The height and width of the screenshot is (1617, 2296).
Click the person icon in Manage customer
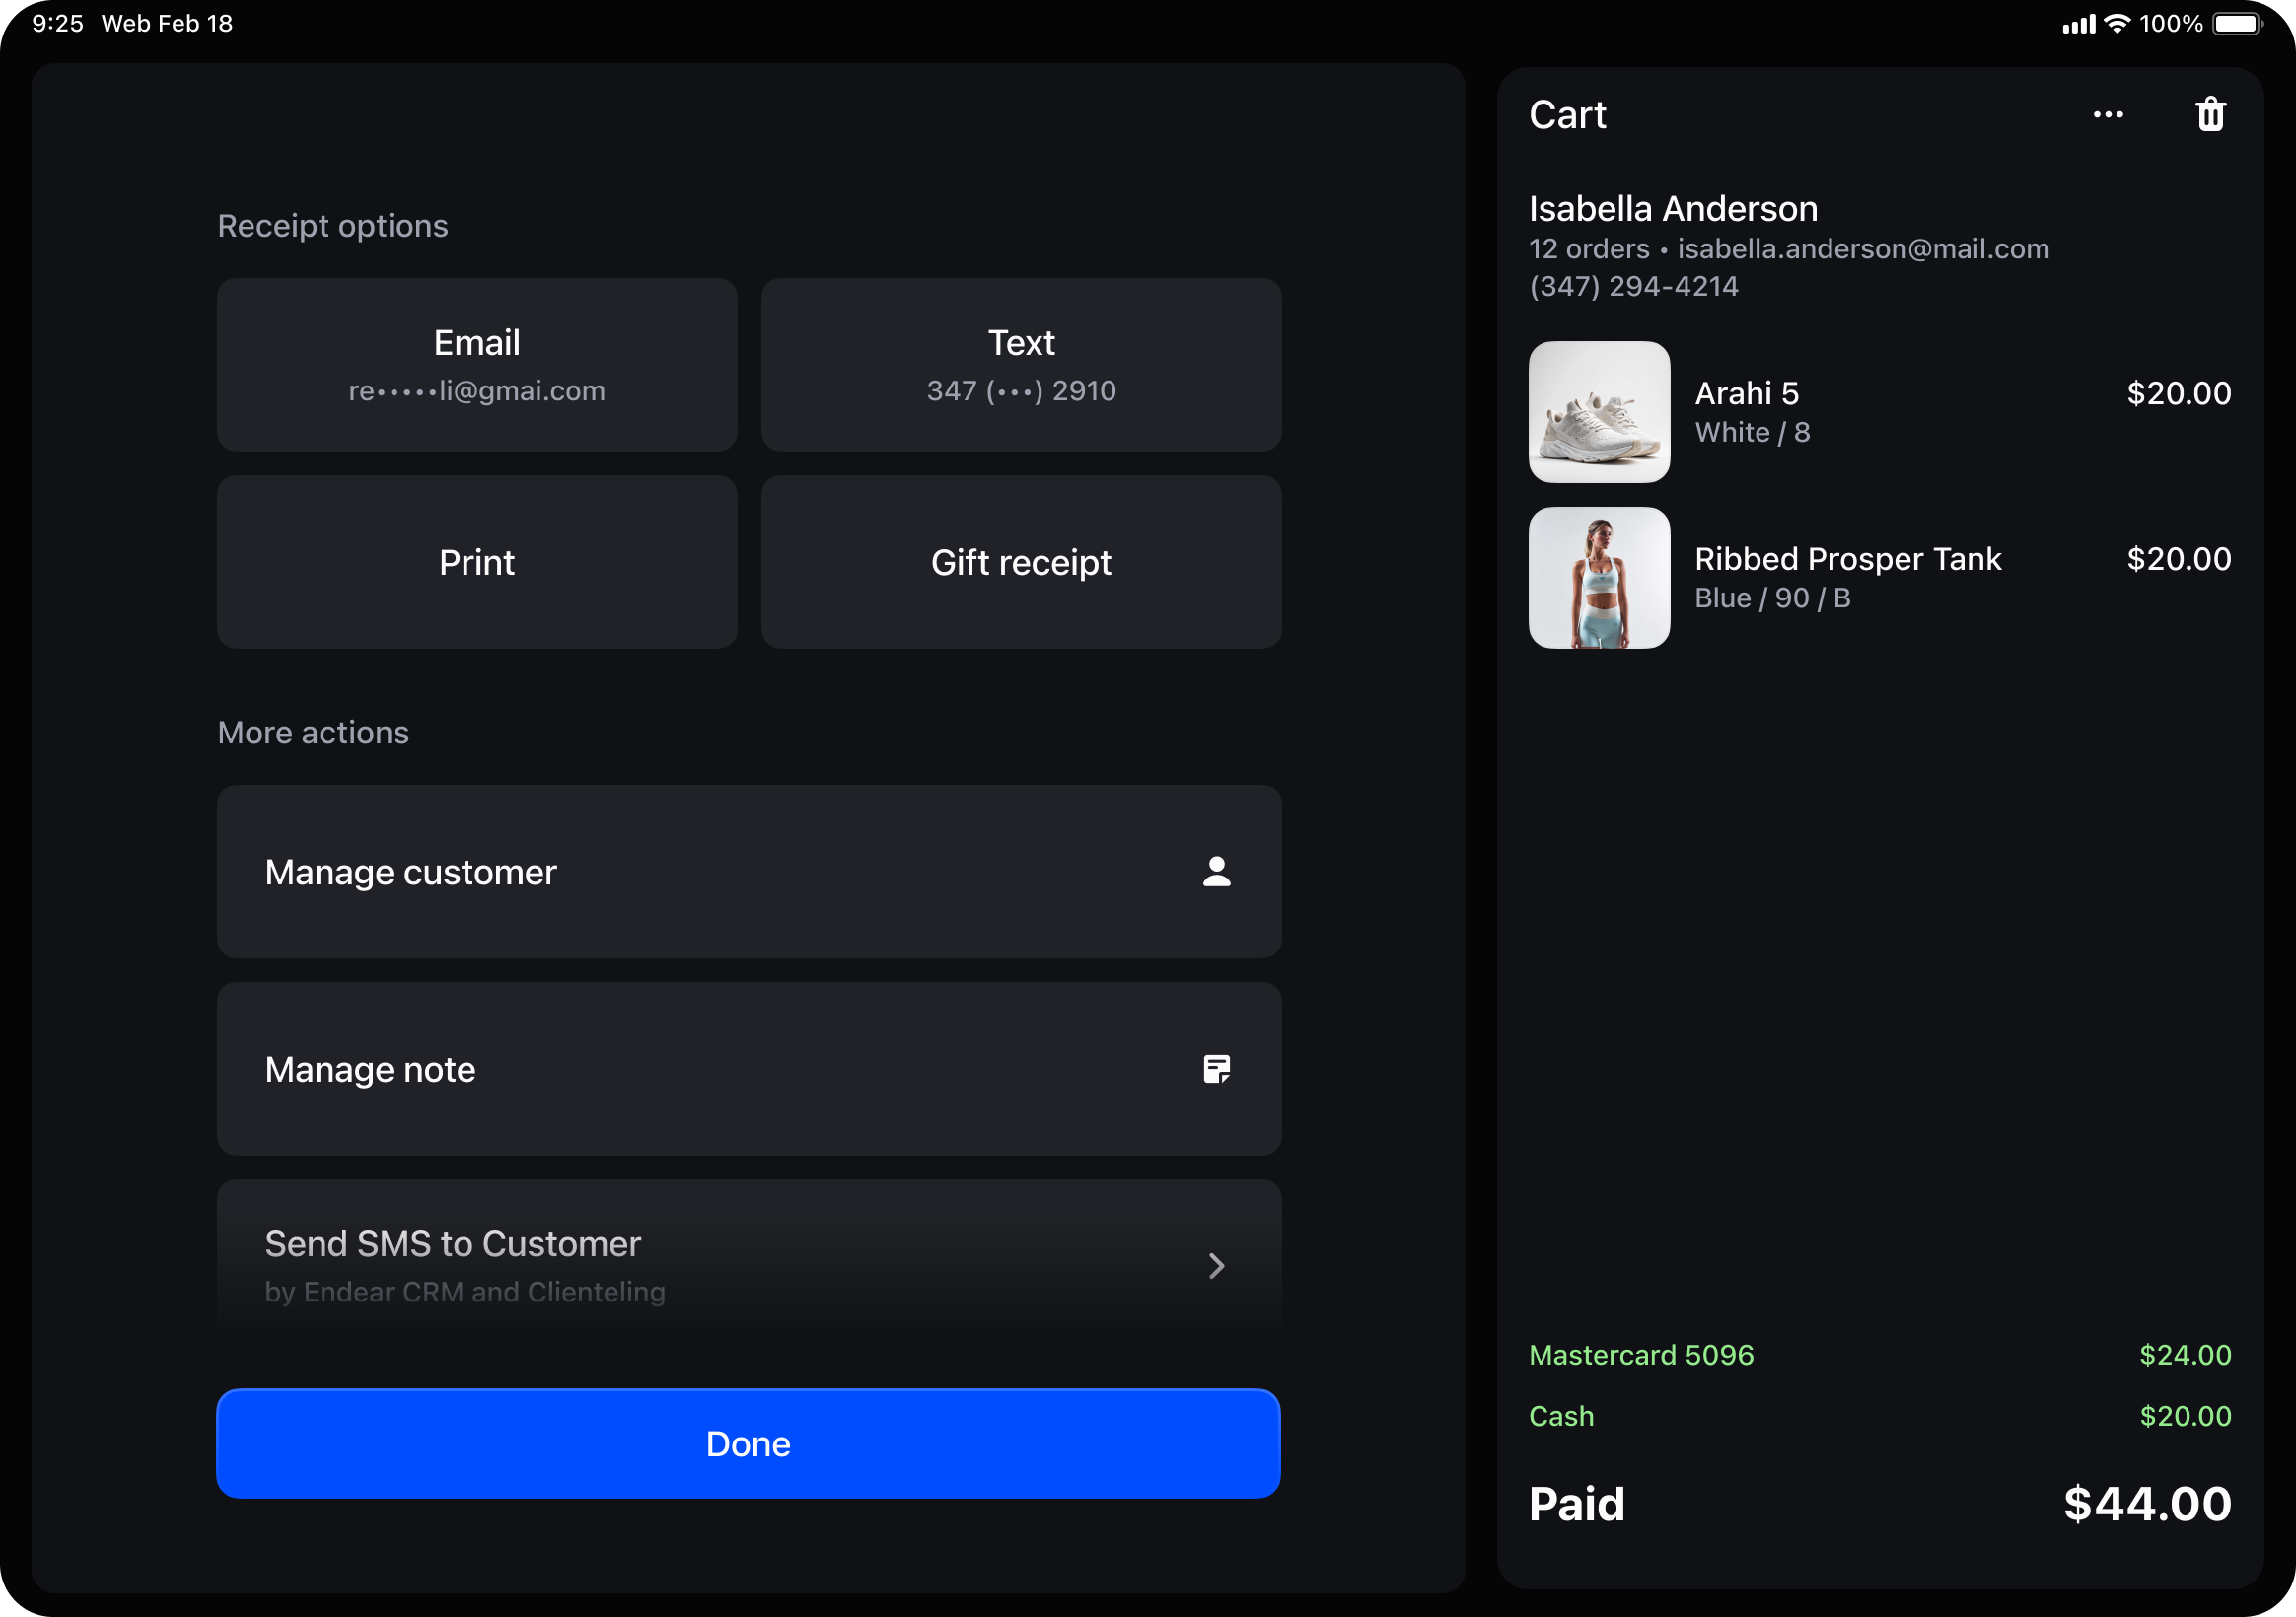pos(1216,872)
